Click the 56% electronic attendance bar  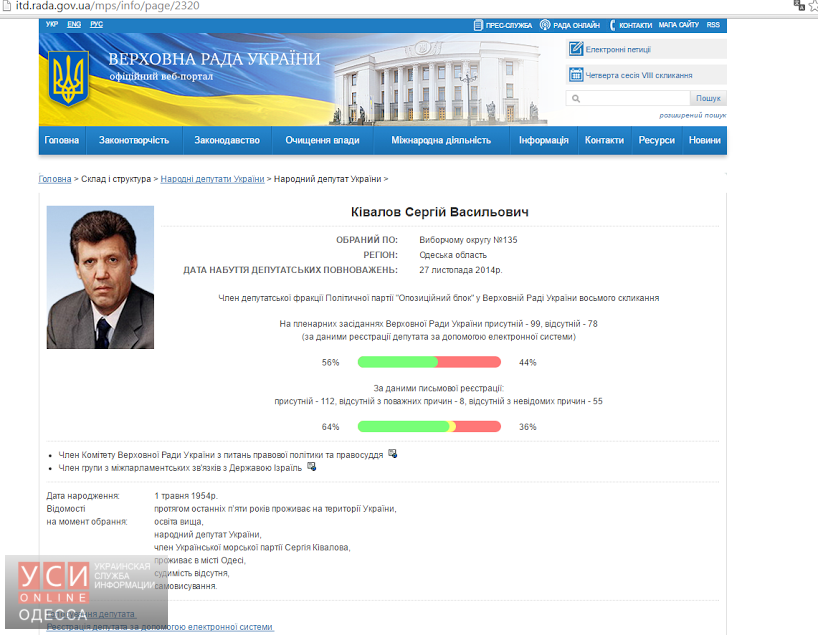pyautogui.click(x=429, y=362)
